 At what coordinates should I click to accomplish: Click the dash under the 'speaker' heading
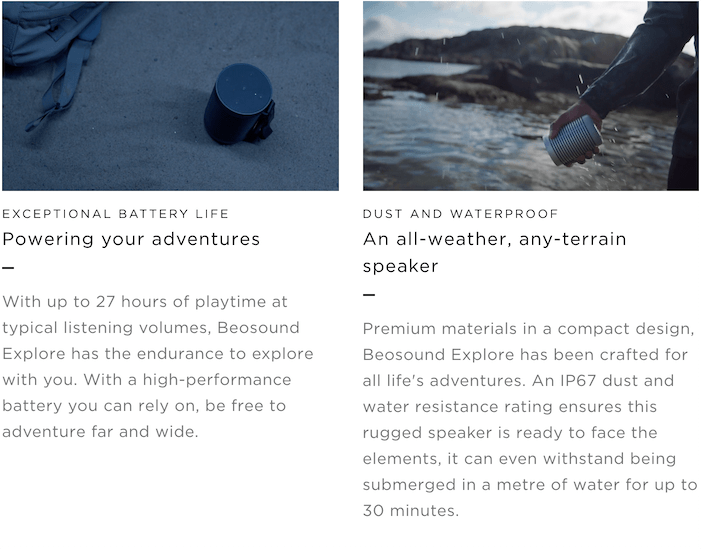[369, 295]
